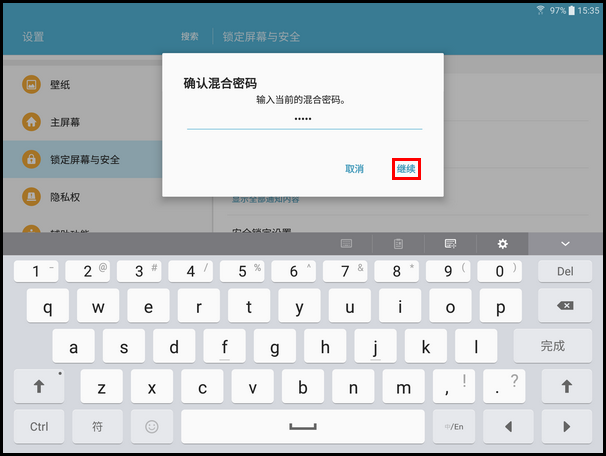Tap the 15:35 clock in status bar
The image size is (606, 456).
(588, 10)
